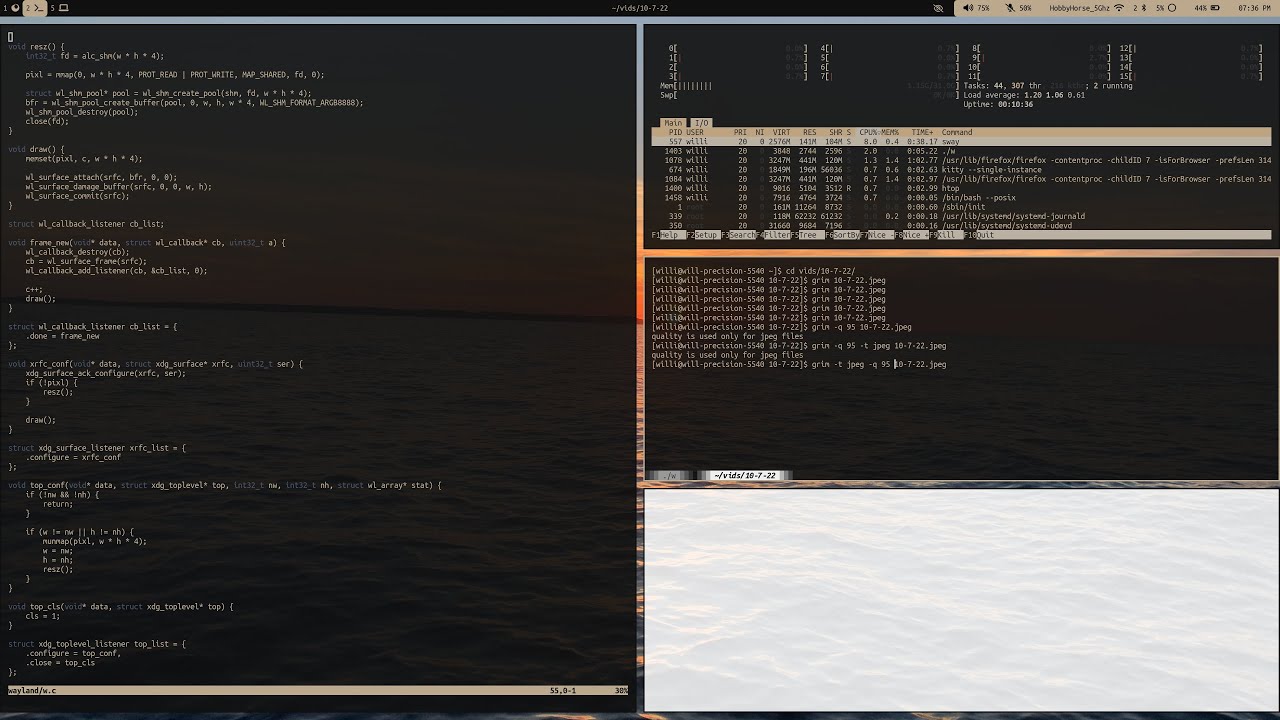Switch to the ~/vids/10-7-22 terminal tab

click(744, 476)
